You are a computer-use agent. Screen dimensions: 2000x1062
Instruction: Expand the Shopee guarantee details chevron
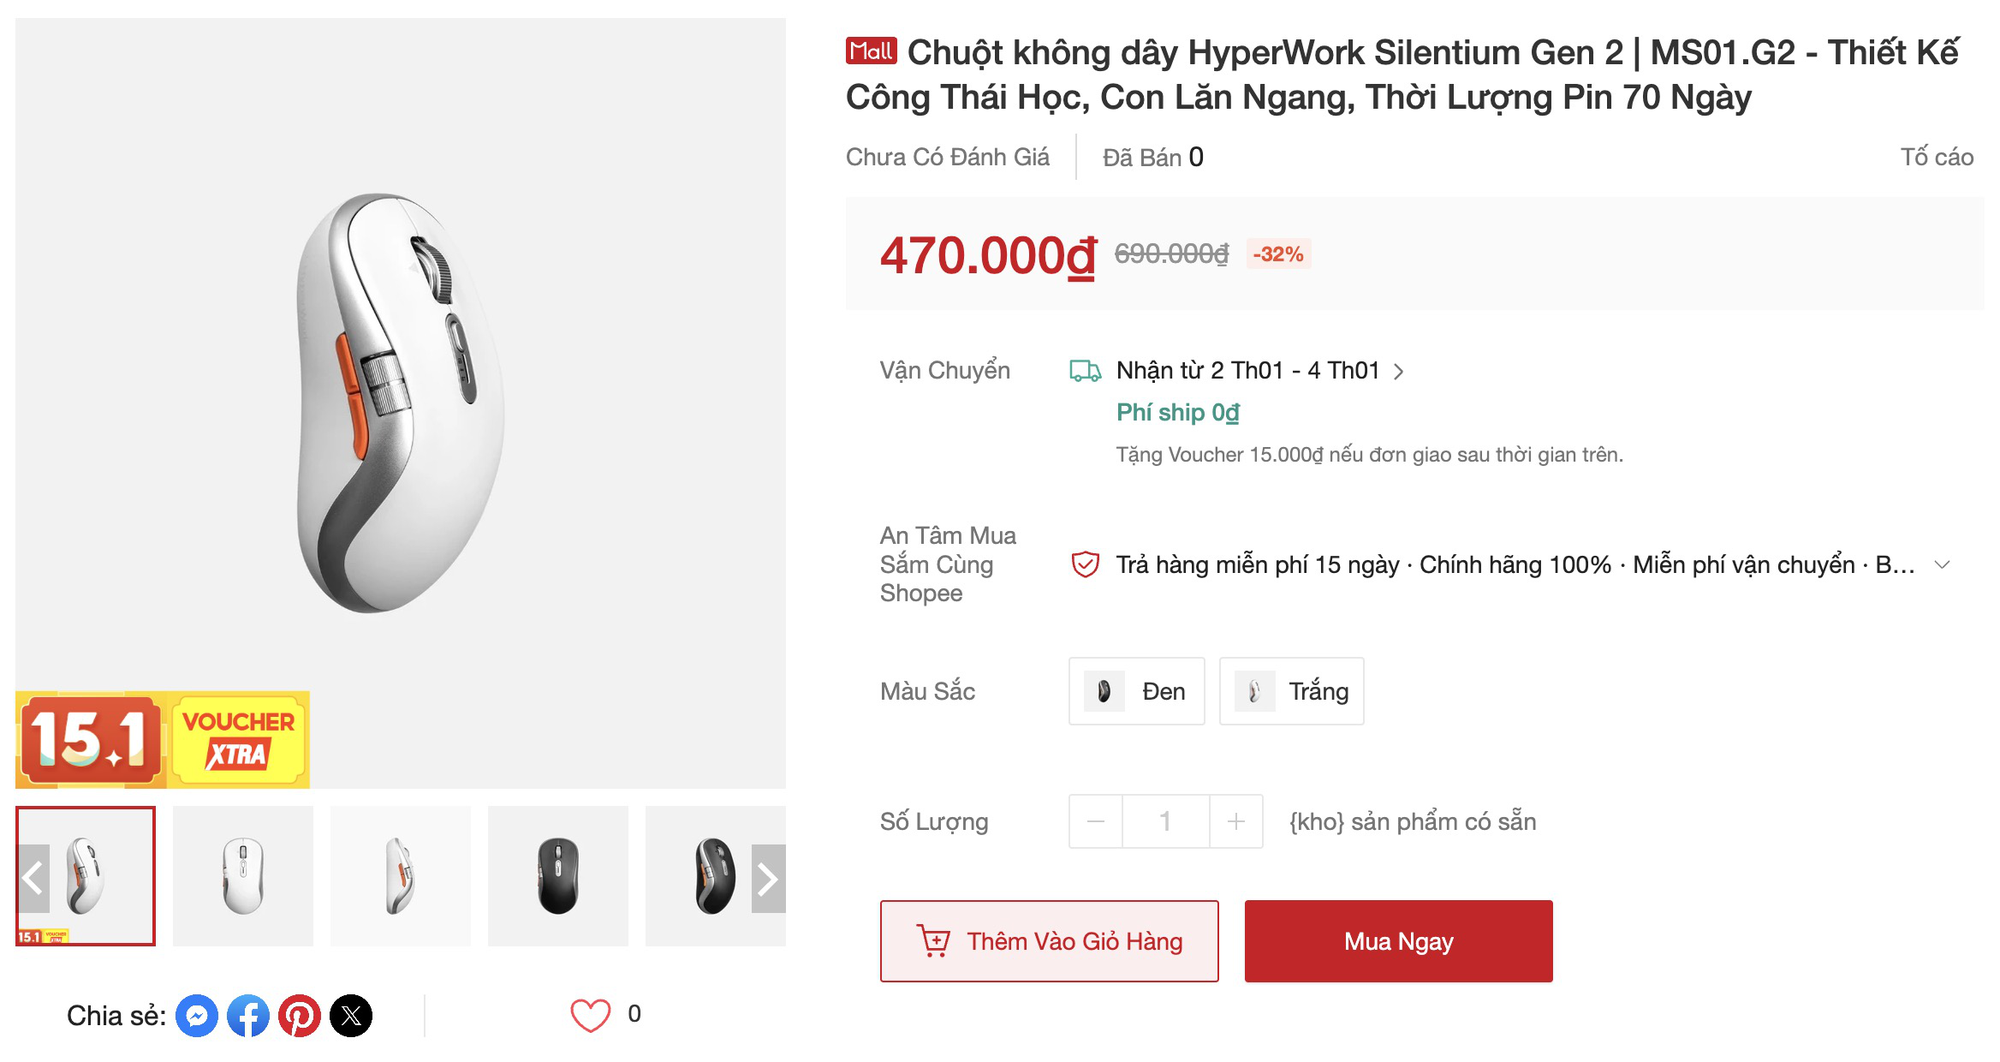click(1942, 565)
